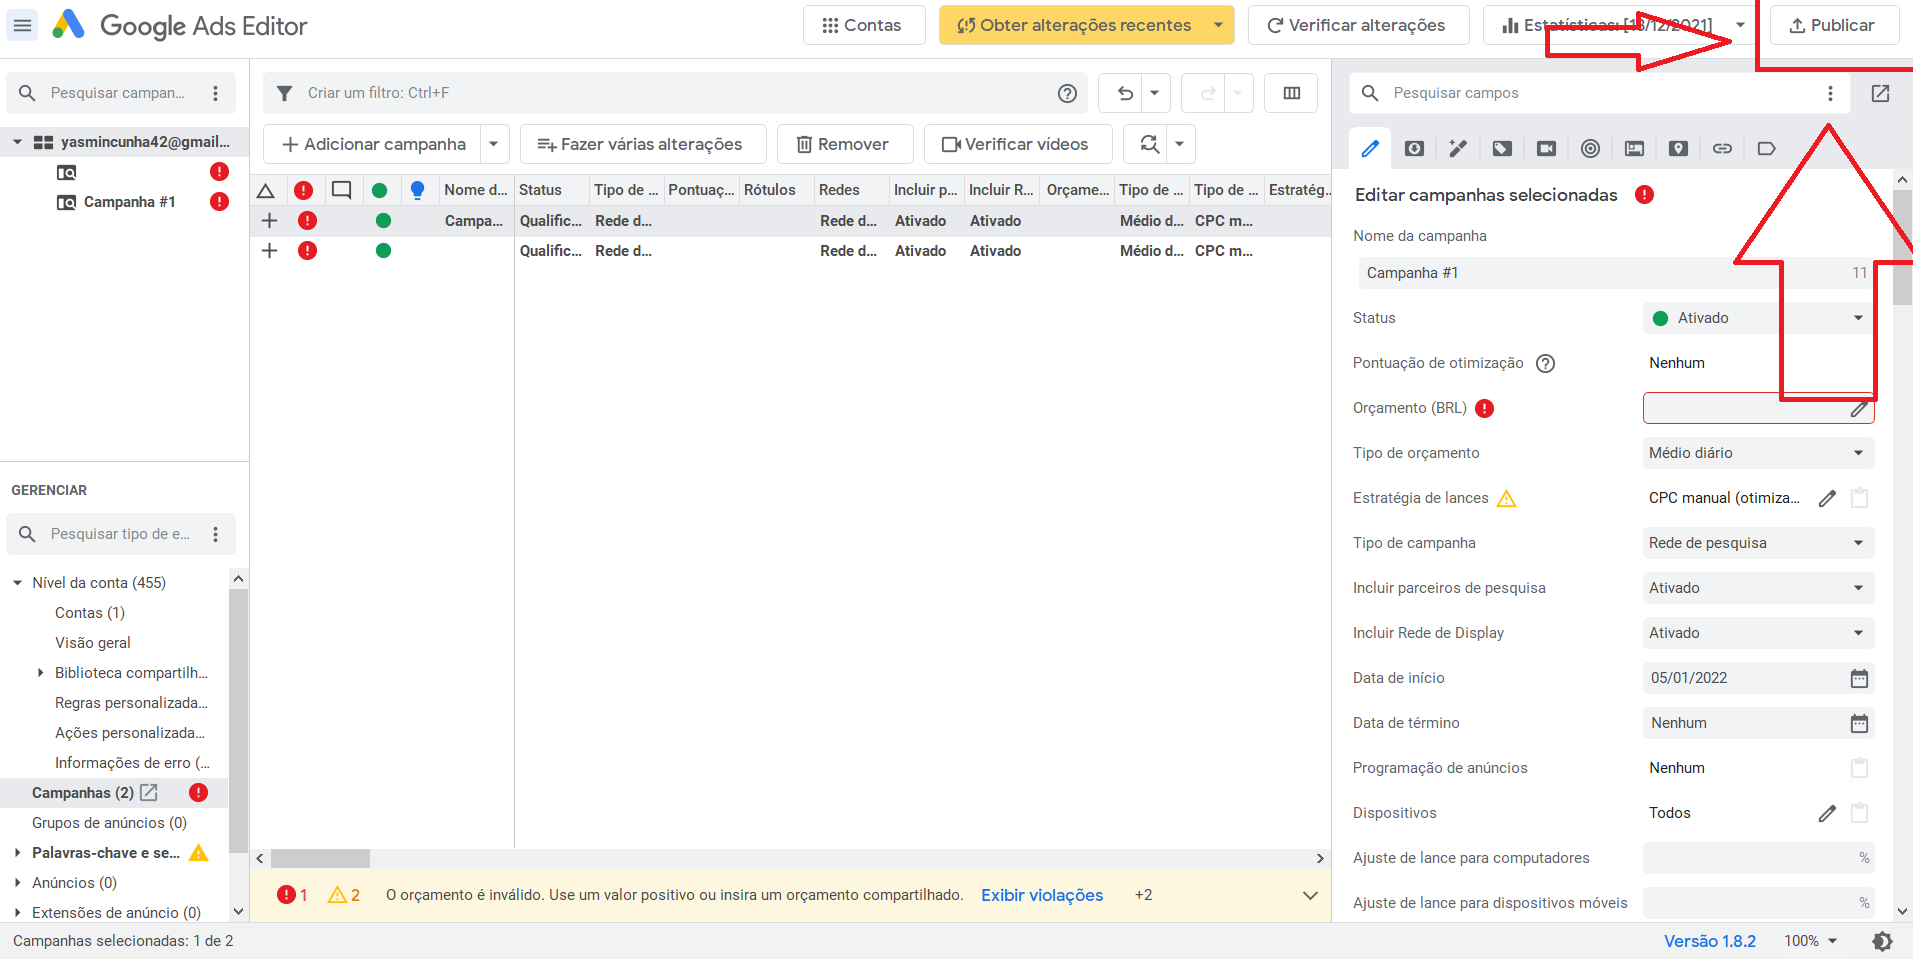Collapse the Nível da conta tree
Screen dimensions: 1913x965
(18, 583)
